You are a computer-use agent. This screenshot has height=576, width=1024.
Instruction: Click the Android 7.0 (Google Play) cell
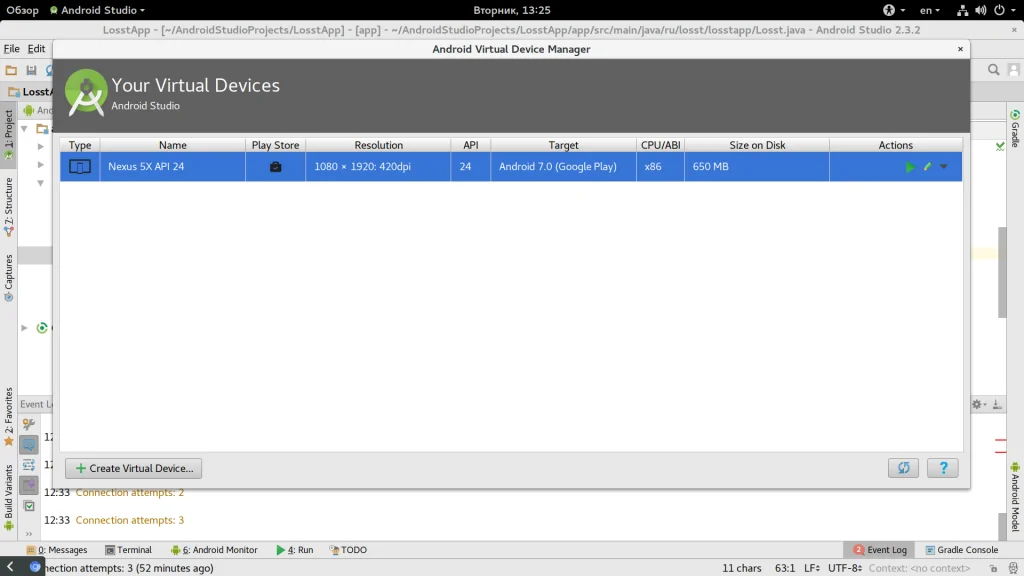(563, 167)
